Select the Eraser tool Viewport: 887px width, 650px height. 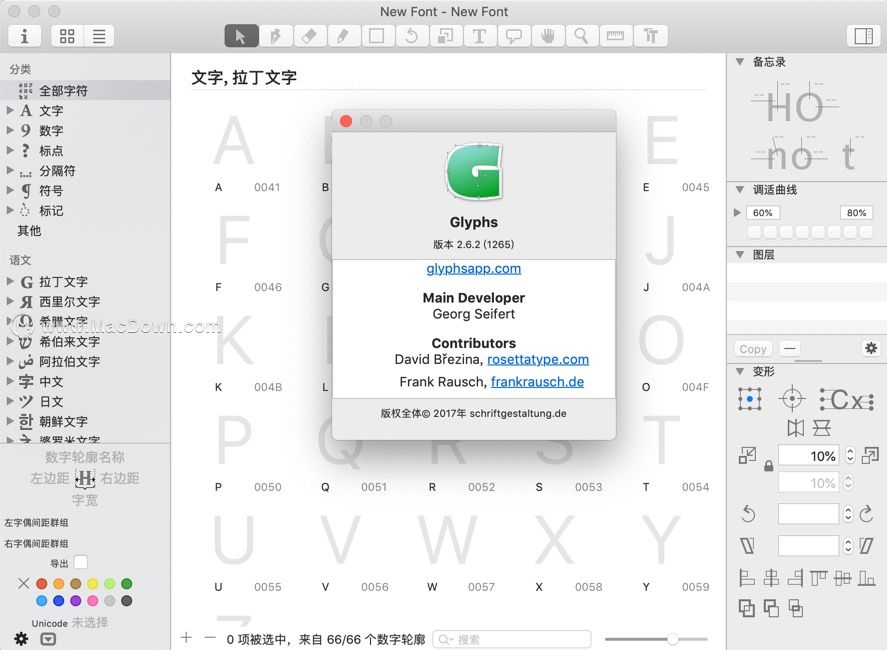pos(309,36)
